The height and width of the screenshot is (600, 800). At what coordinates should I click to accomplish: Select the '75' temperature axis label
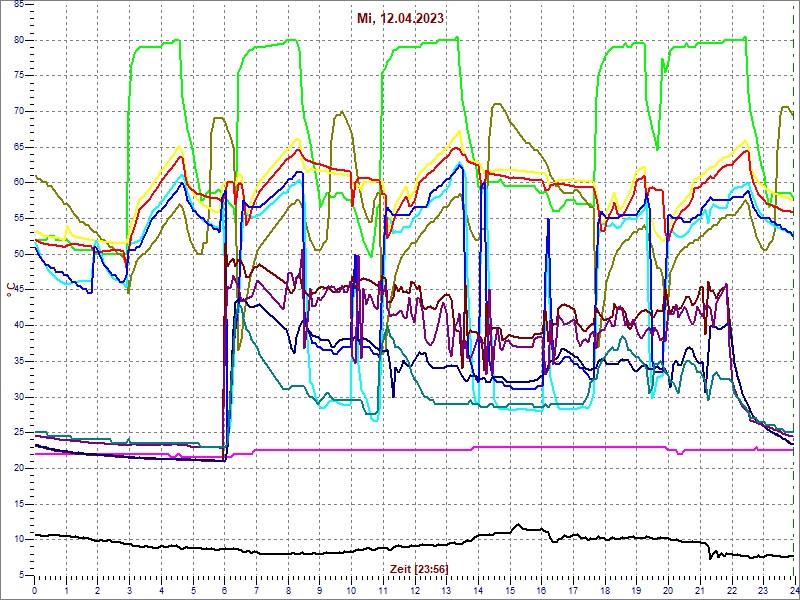(19, 76)
